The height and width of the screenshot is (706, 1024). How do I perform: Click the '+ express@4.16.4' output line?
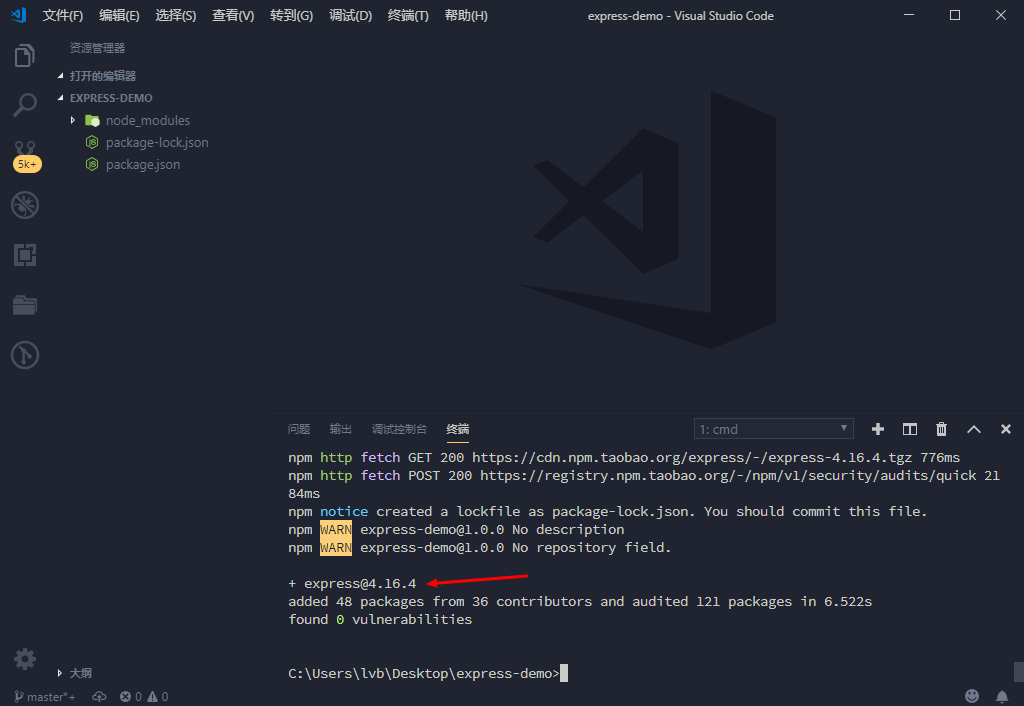point(352,583)
